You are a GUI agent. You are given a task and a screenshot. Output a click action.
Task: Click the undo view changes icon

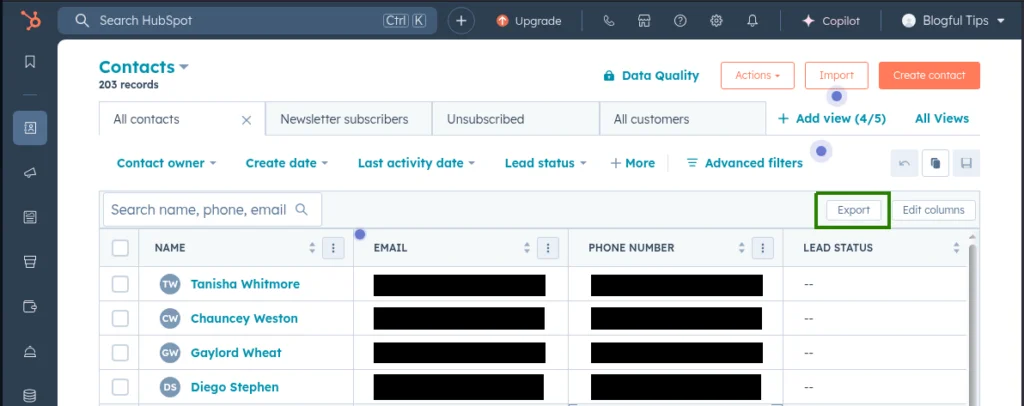(x=904, y=163)
